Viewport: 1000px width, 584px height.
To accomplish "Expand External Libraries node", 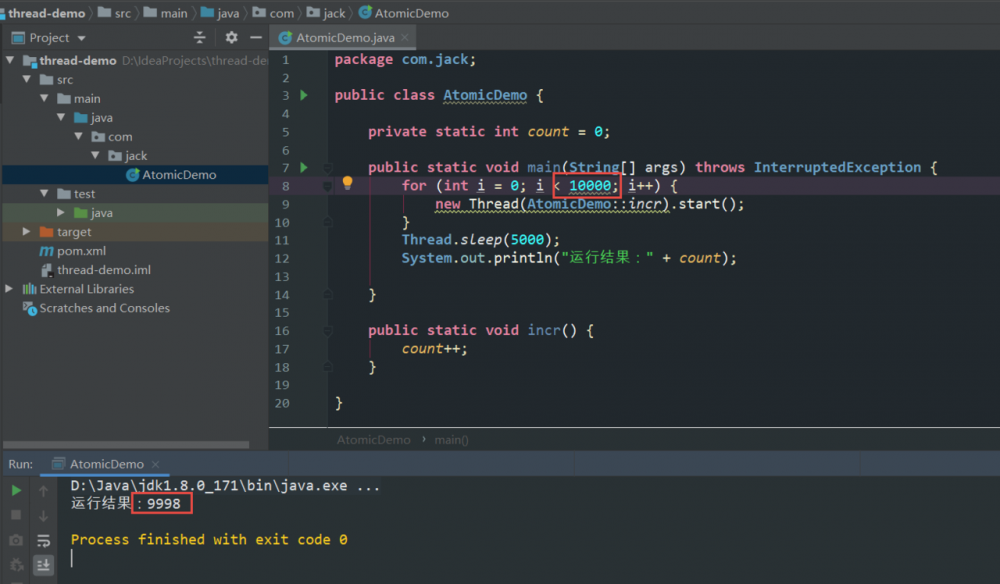I will (x=10, y=289).
